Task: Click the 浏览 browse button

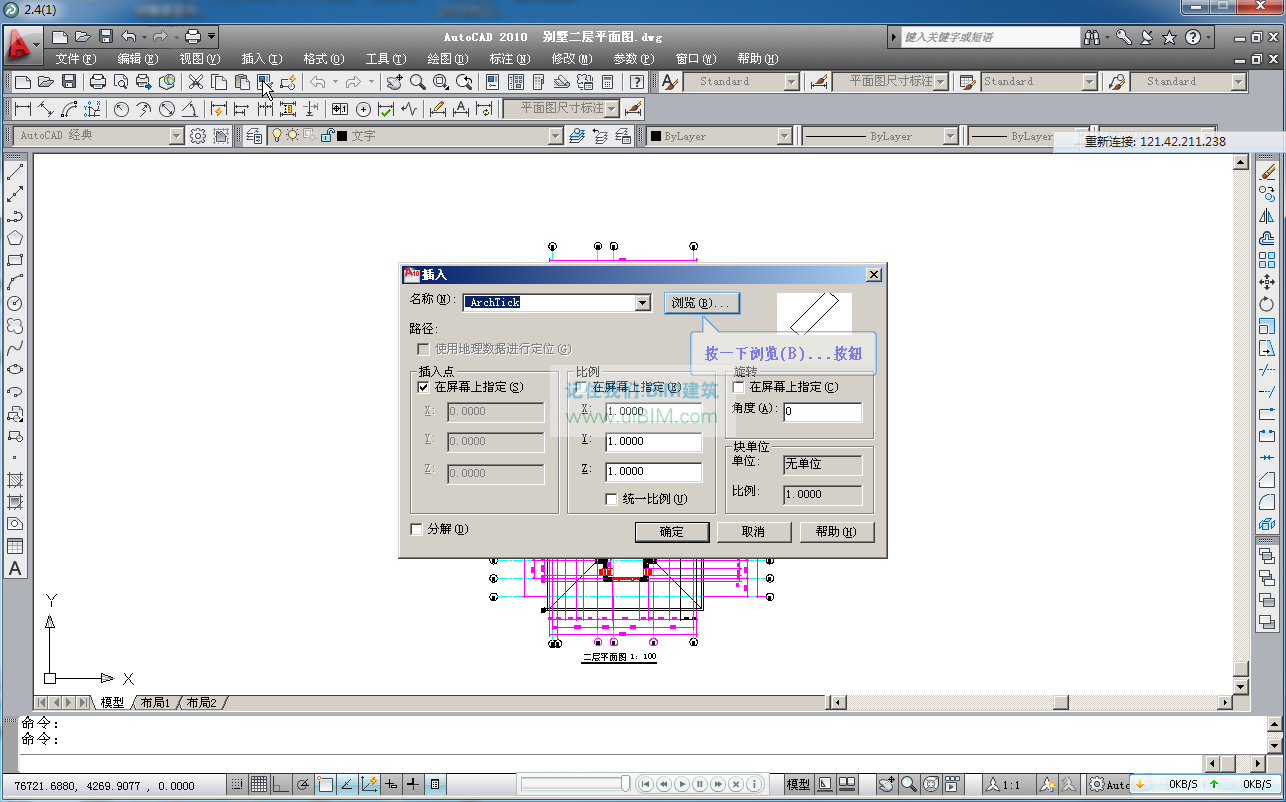Action: (x=701, y=303)
